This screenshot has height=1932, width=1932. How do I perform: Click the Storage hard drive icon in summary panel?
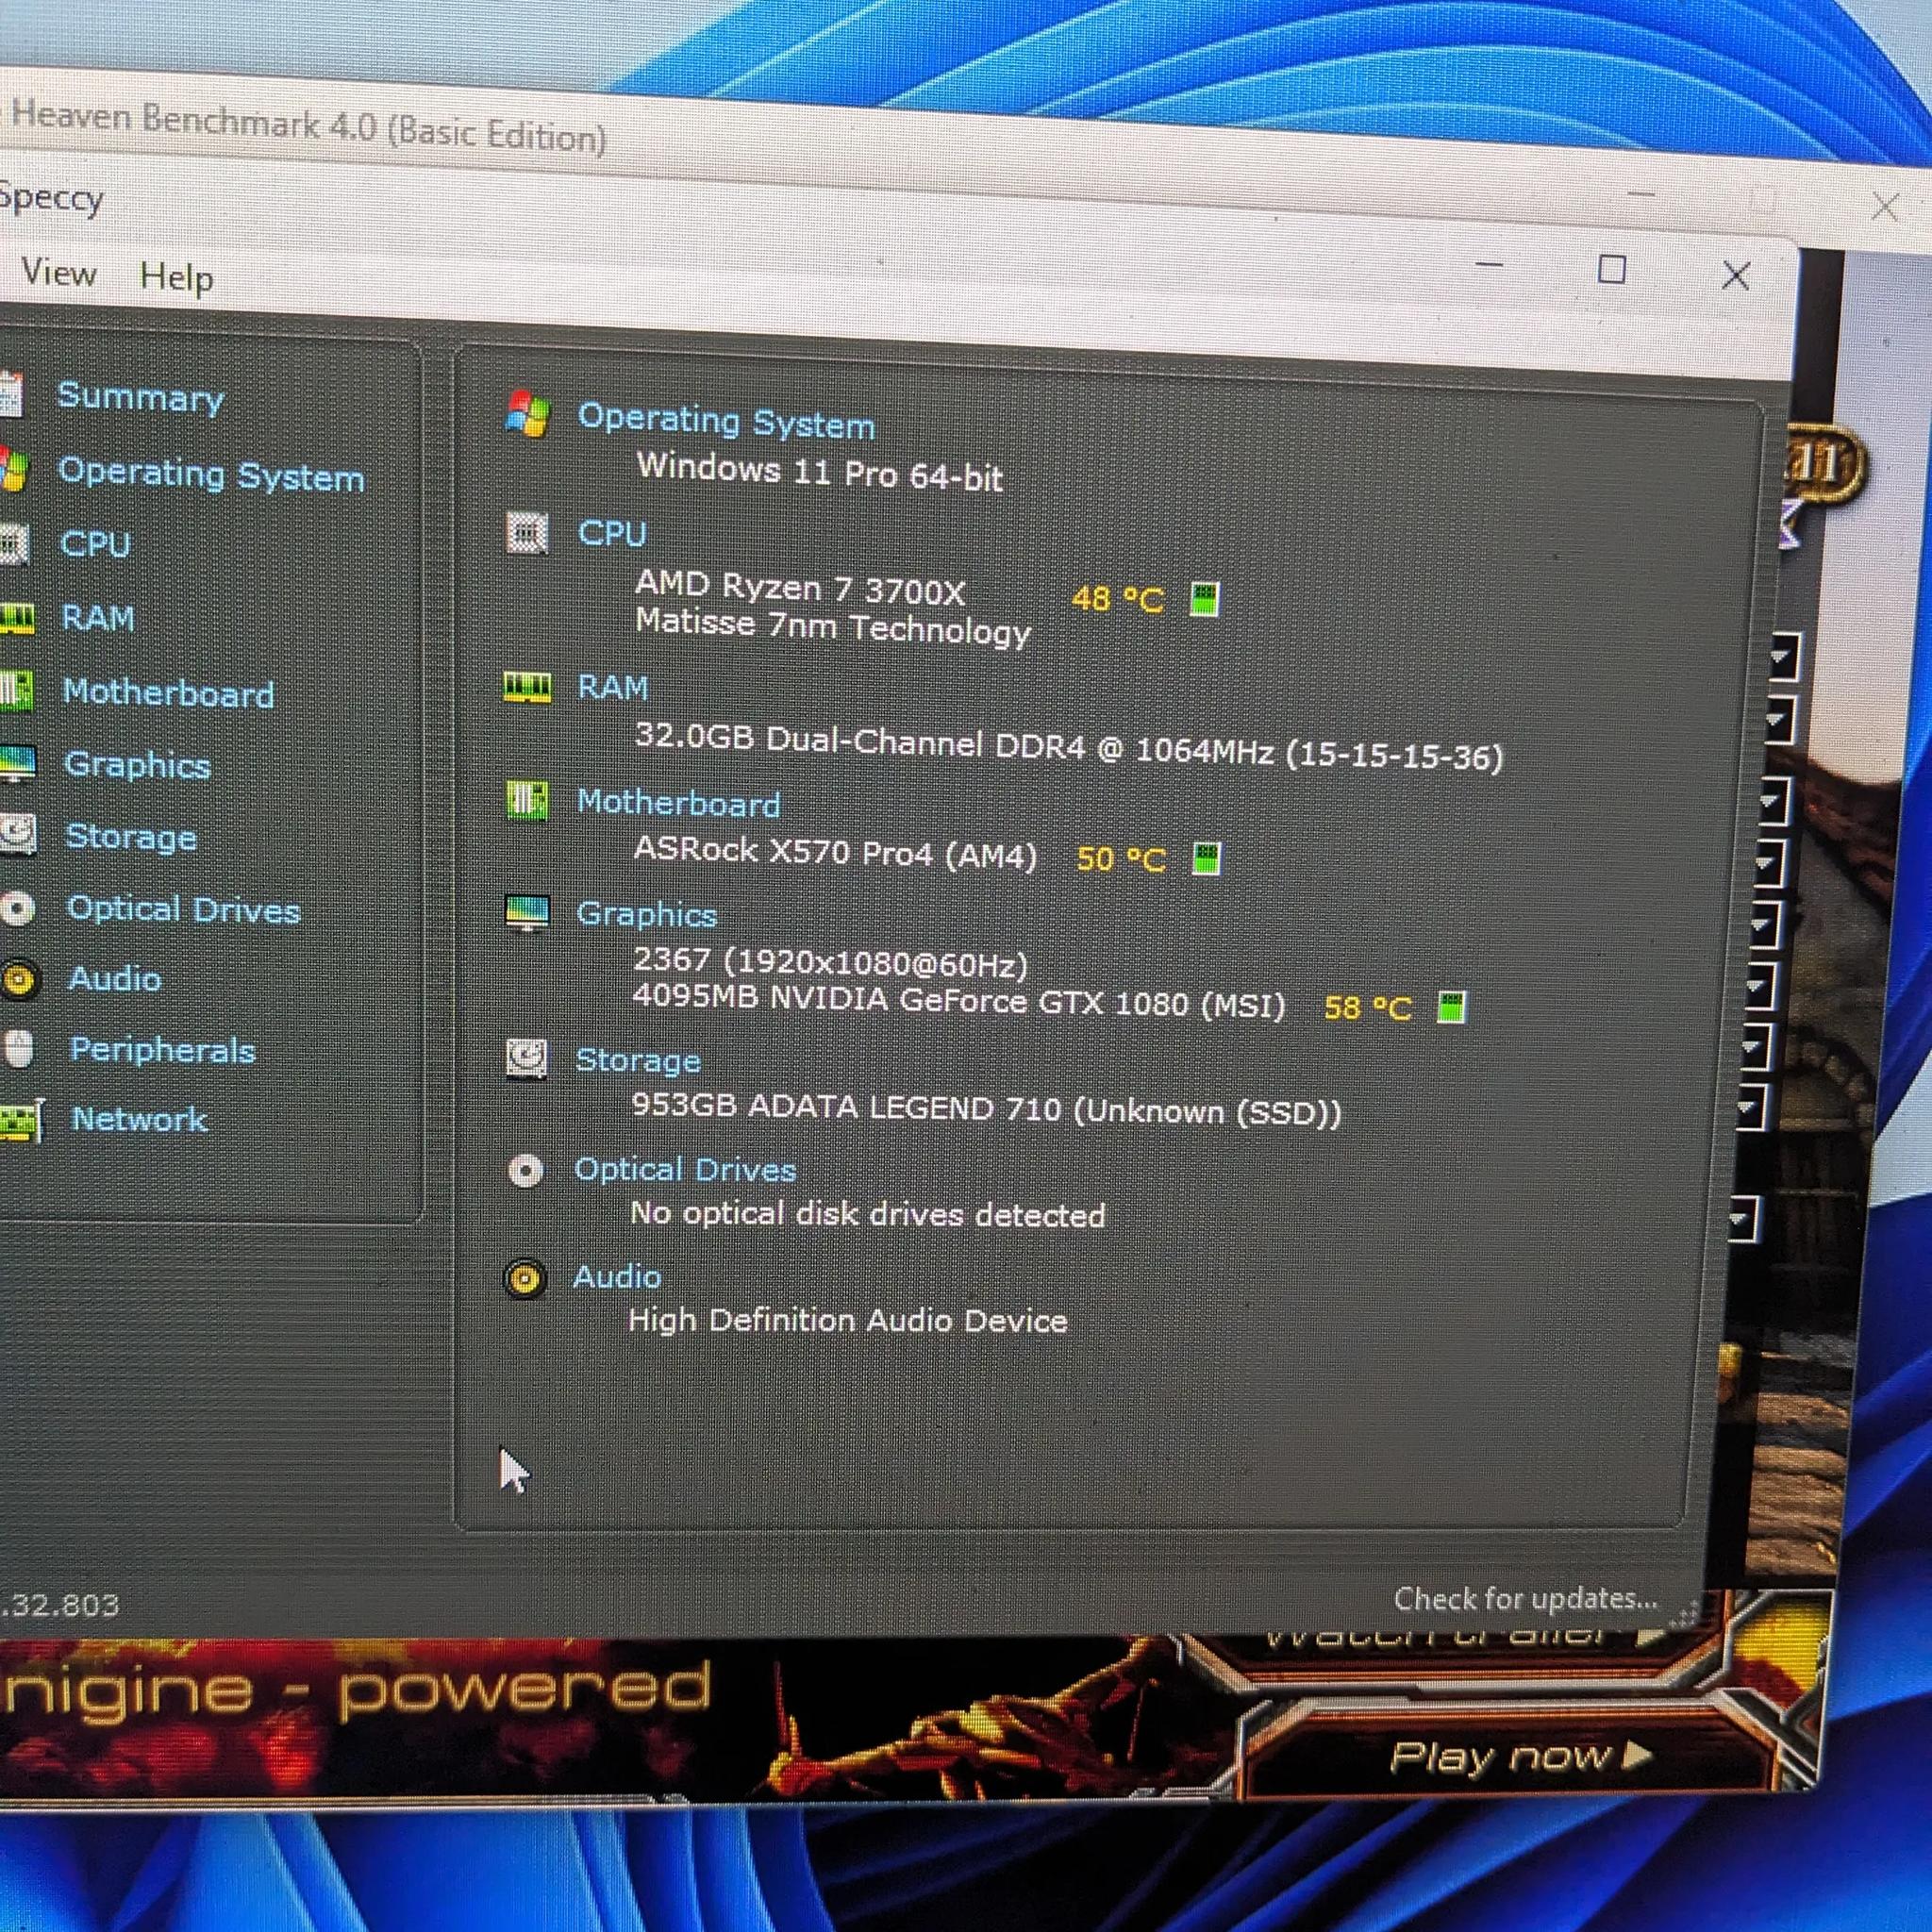click(526, 1058)
